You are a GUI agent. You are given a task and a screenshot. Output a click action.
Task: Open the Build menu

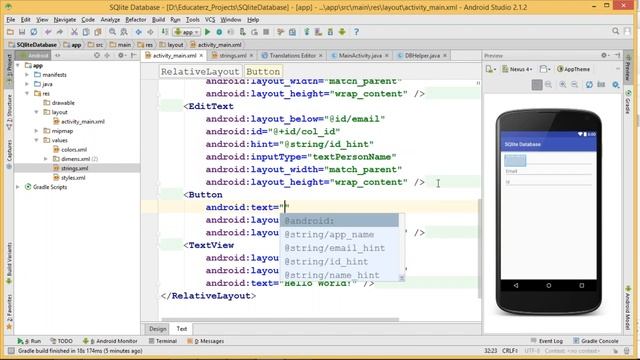158,20
